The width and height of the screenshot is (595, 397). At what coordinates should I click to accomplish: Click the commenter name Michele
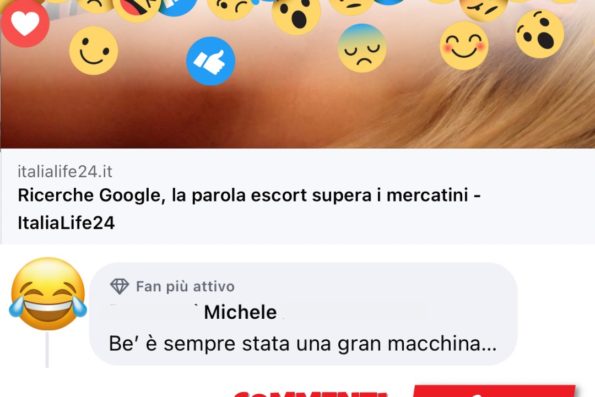pos(240,312)
